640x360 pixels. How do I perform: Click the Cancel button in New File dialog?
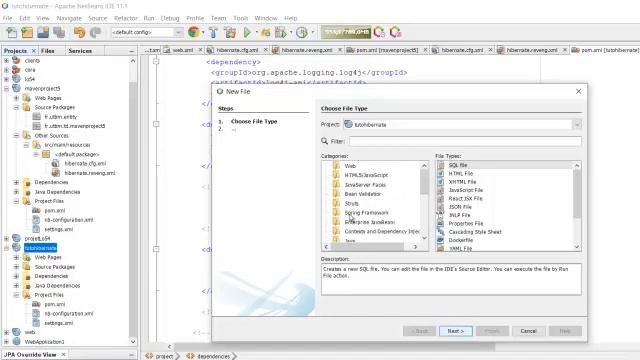coord(528,331)
